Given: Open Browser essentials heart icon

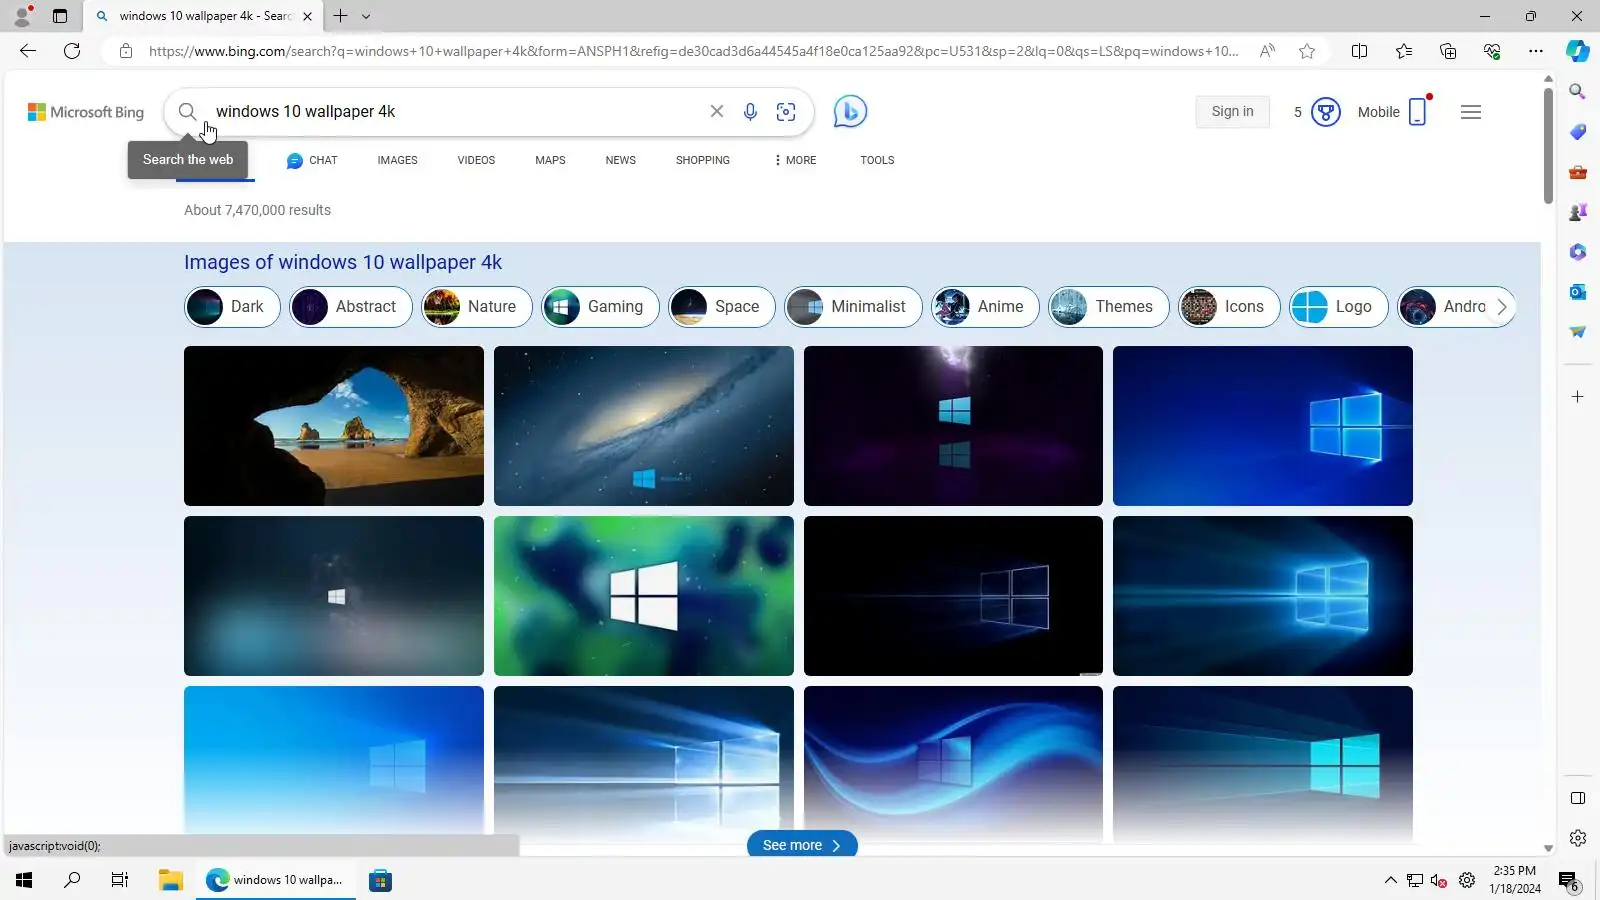Looking at the screenshot, I should coord(1492,51).
